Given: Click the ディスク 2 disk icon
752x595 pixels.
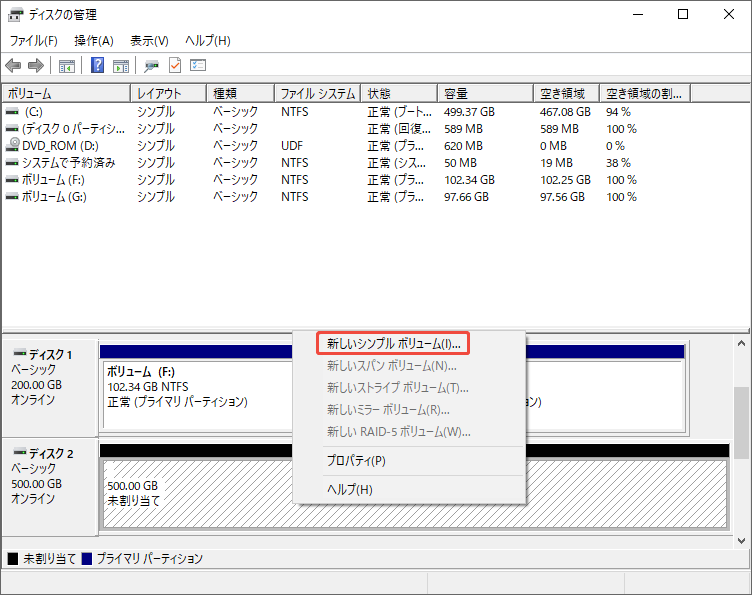Looking at the screenshot, I should pyautogui.click(x=20, y=452).
